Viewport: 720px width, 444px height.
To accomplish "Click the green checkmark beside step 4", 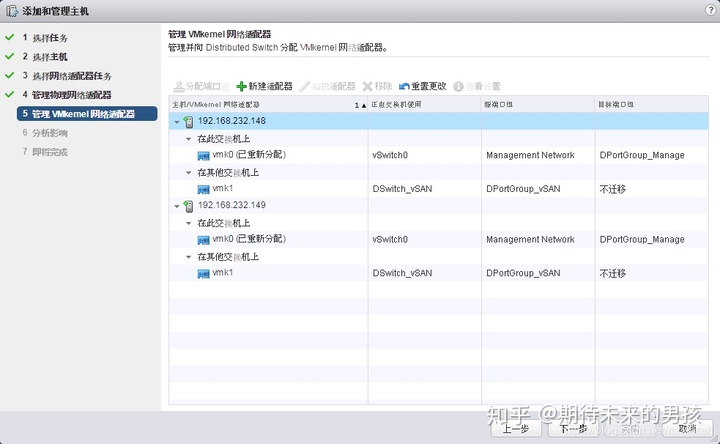I will [x=10, y=94].
